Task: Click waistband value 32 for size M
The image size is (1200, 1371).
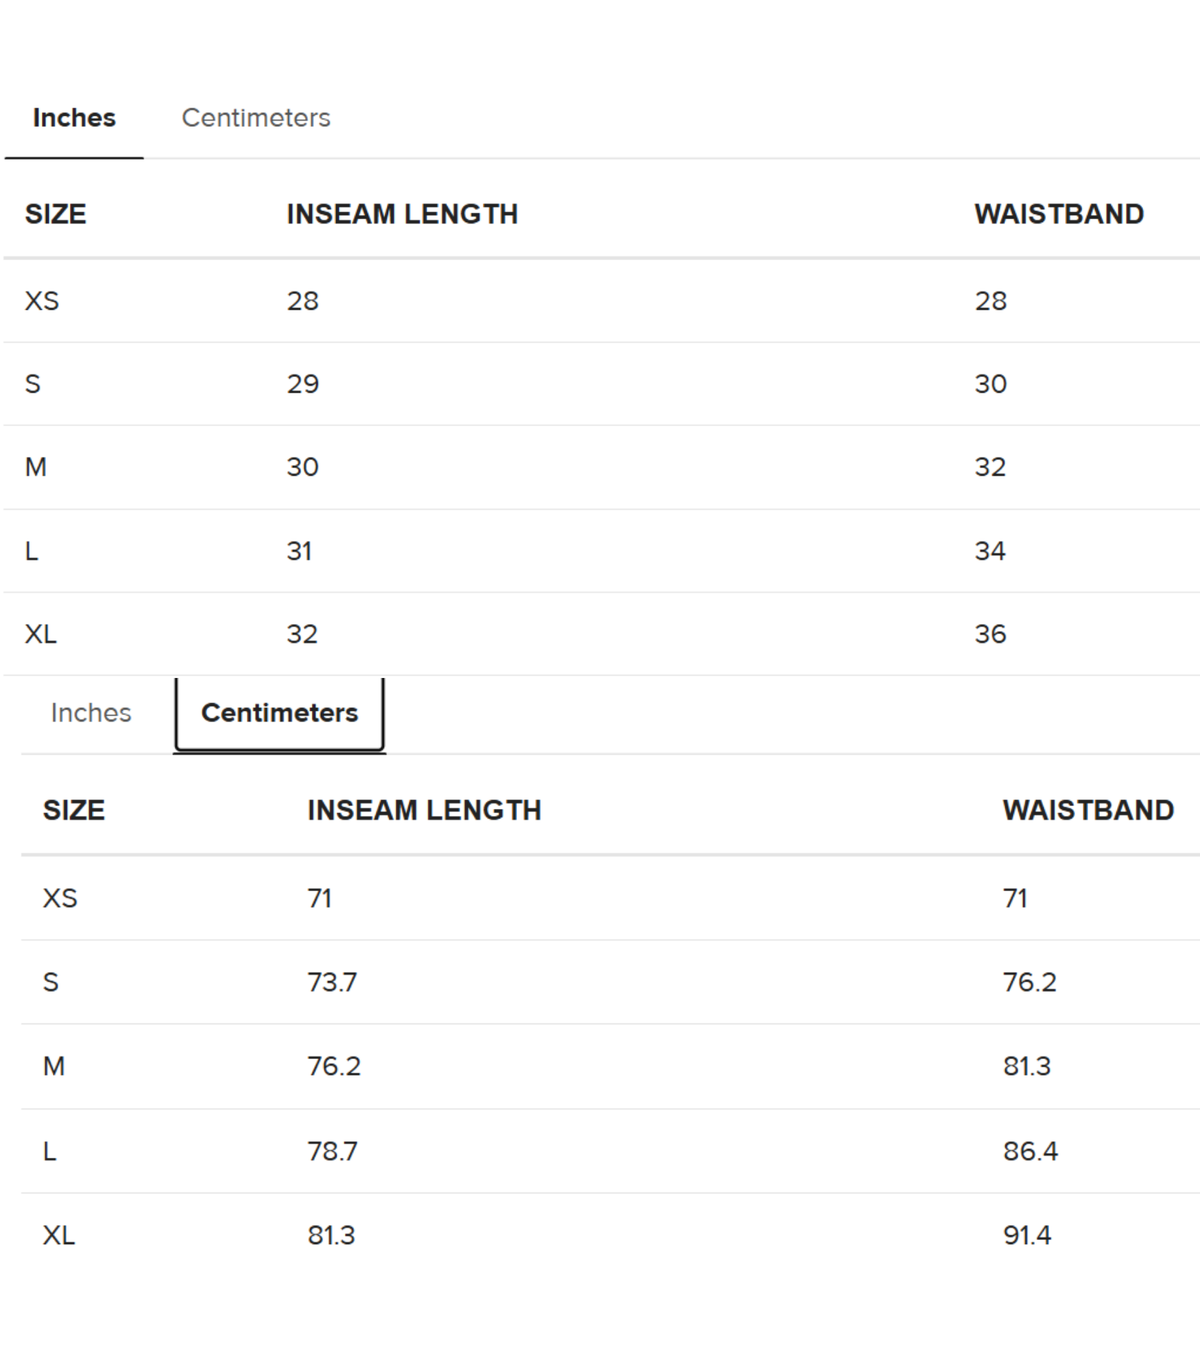Action: click(x=990, y=467)
